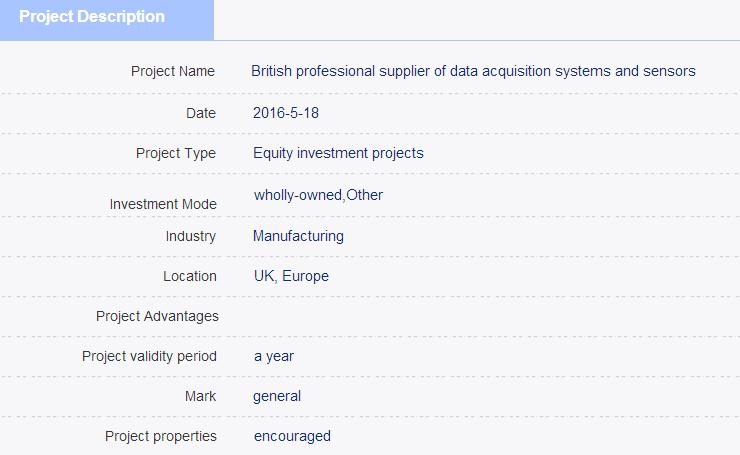740x455 pixels.
Task: Click the Project Advantages label
Action: tap(157, 316)
